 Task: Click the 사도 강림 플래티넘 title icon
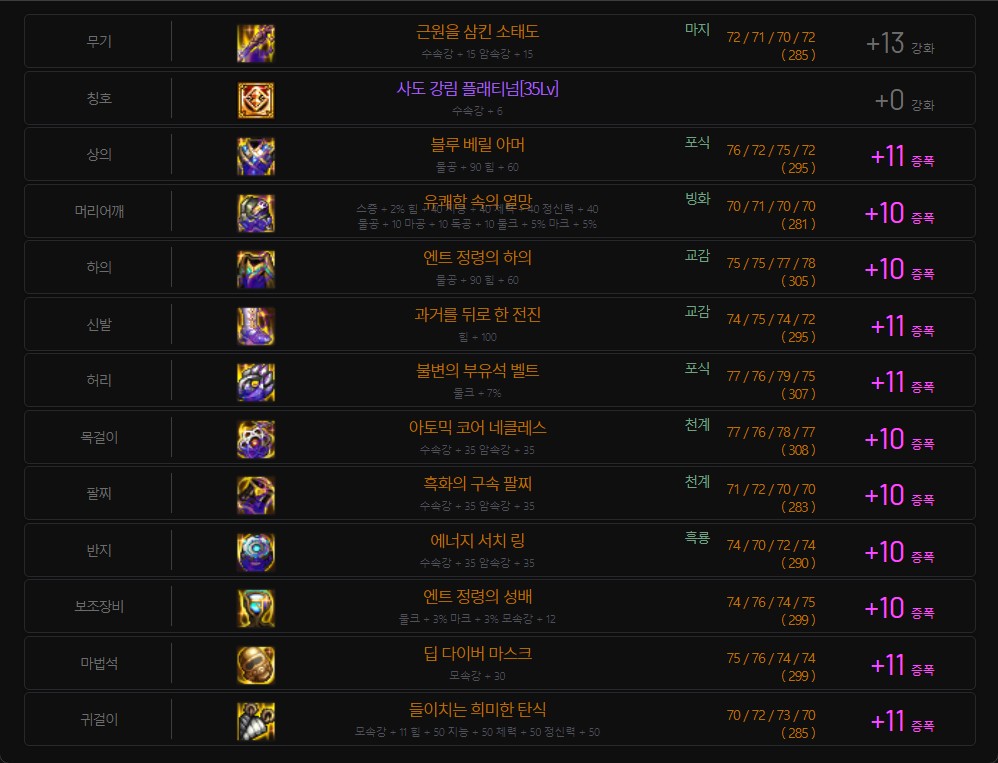[x=255, y=100]
